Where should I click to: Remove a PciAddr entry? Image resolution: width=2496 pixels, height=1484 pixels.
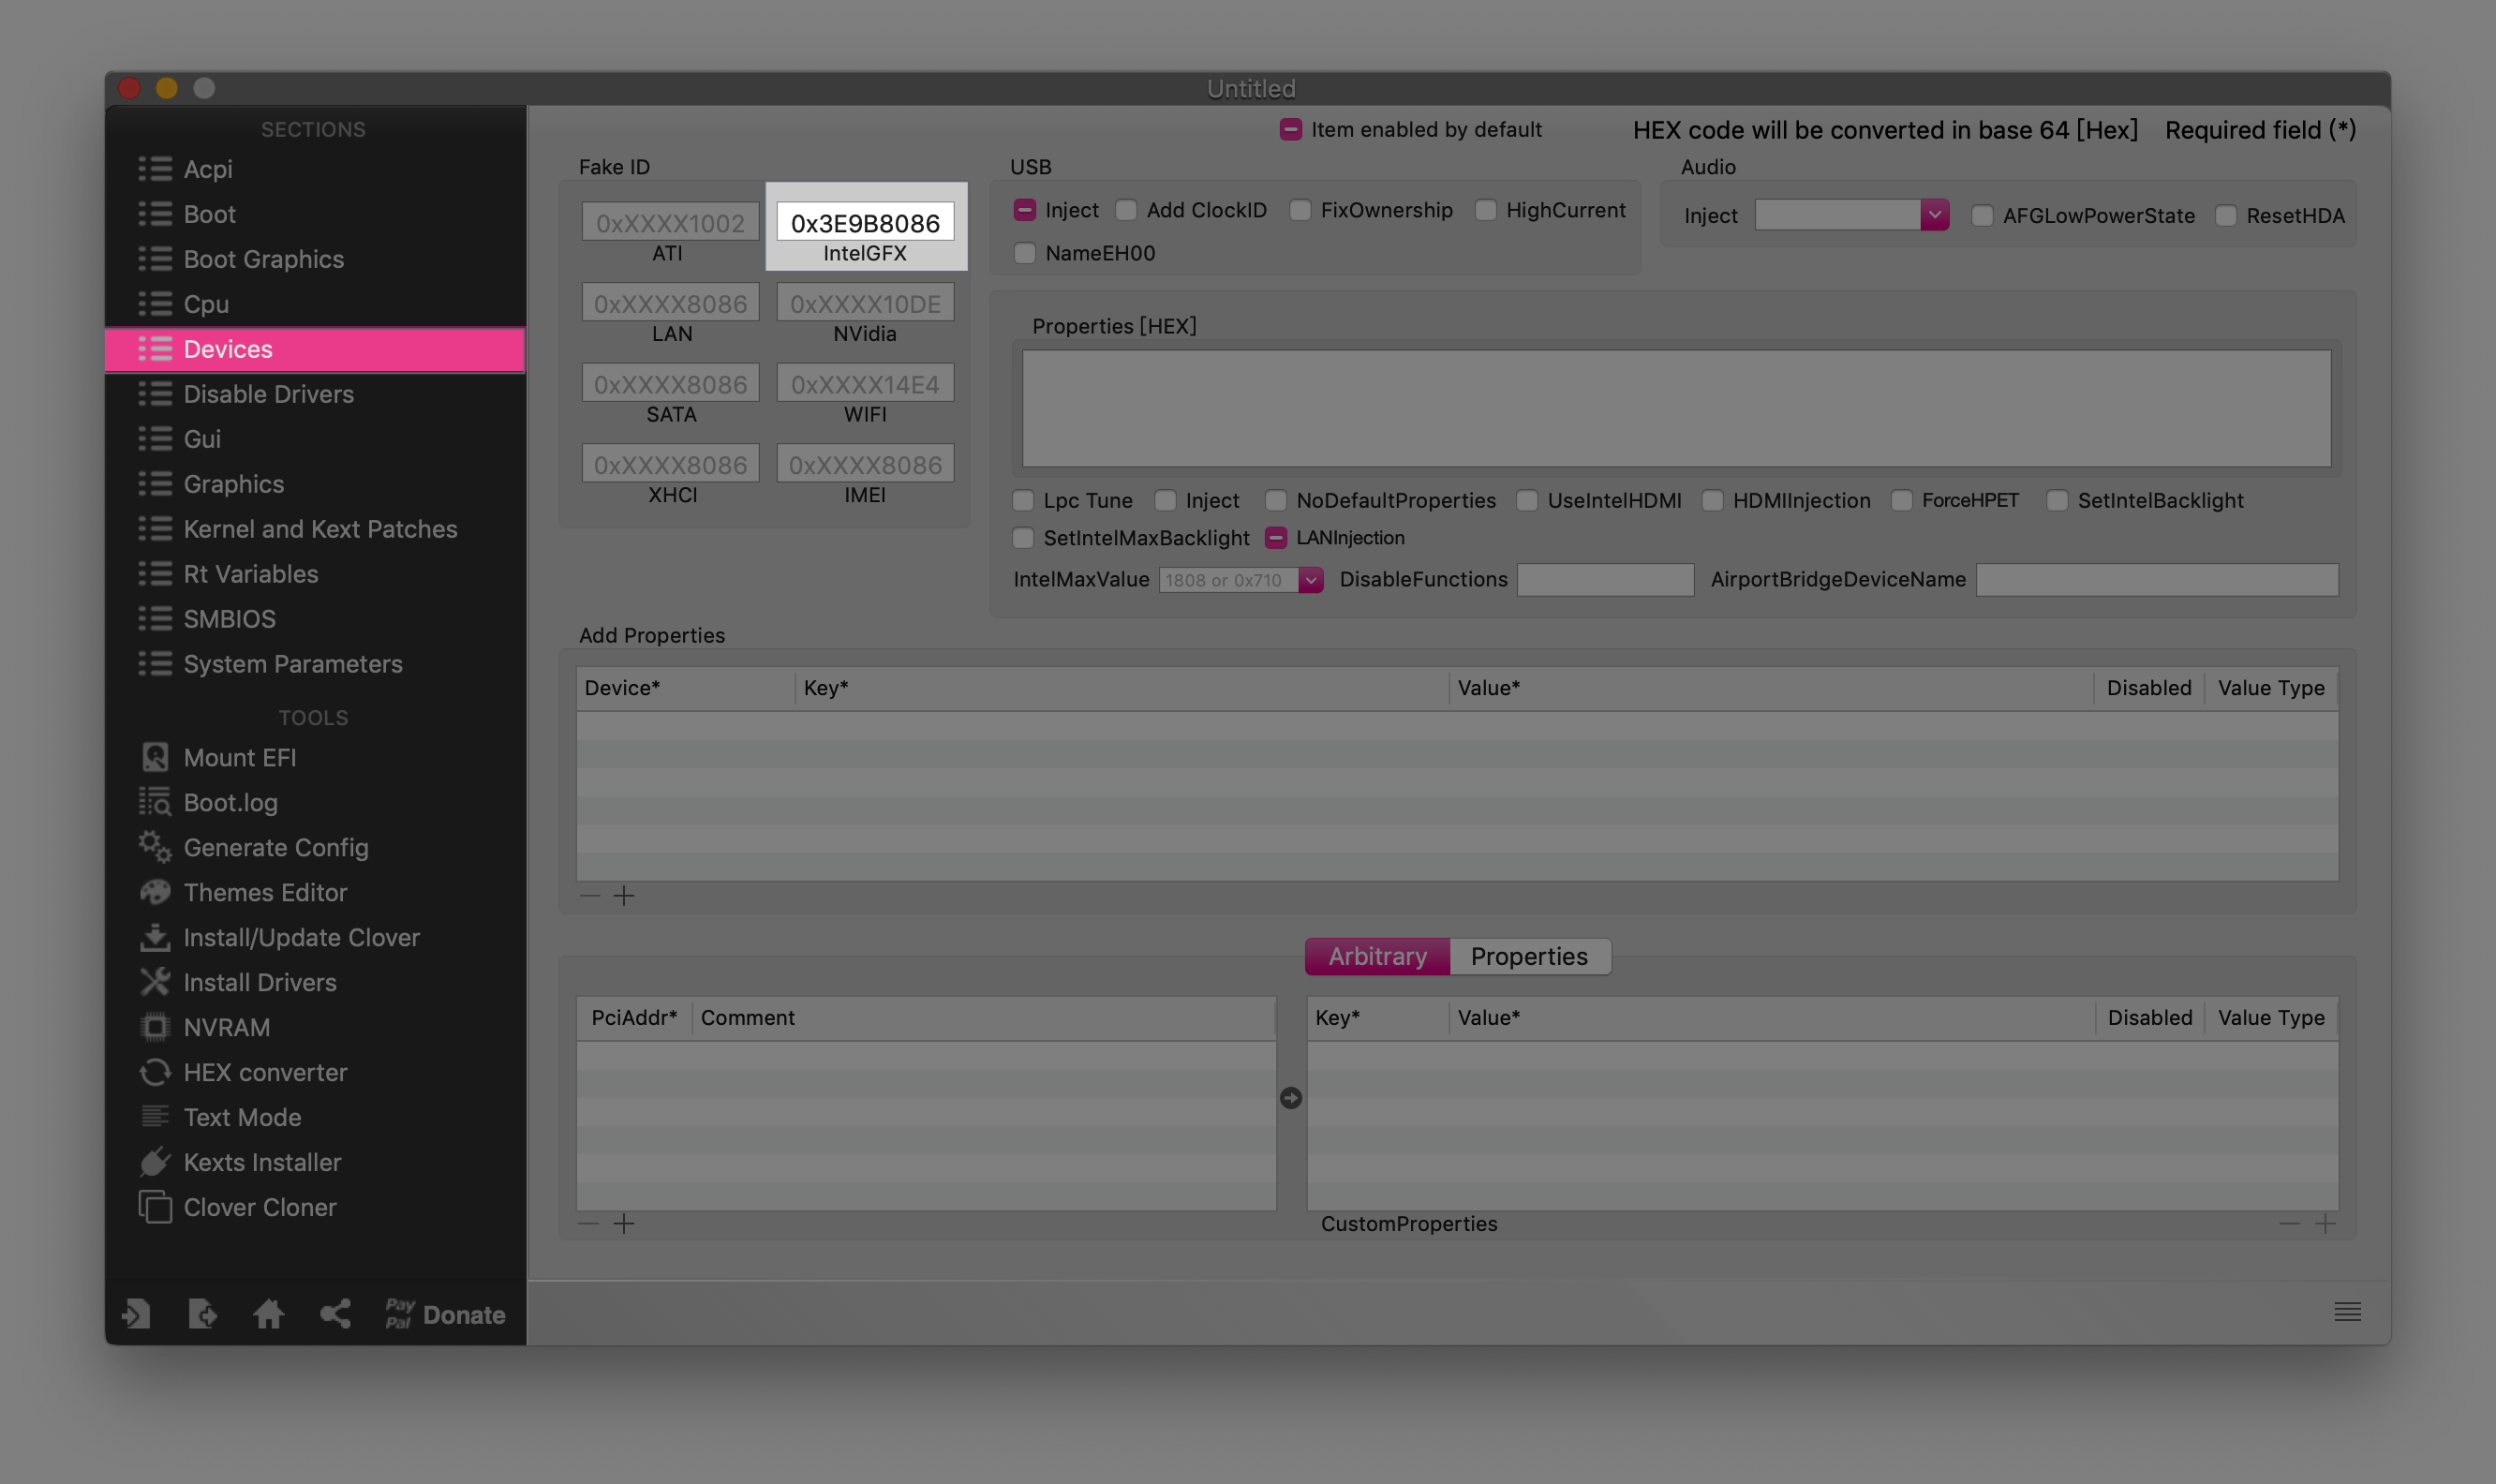tap(588, 1224)
